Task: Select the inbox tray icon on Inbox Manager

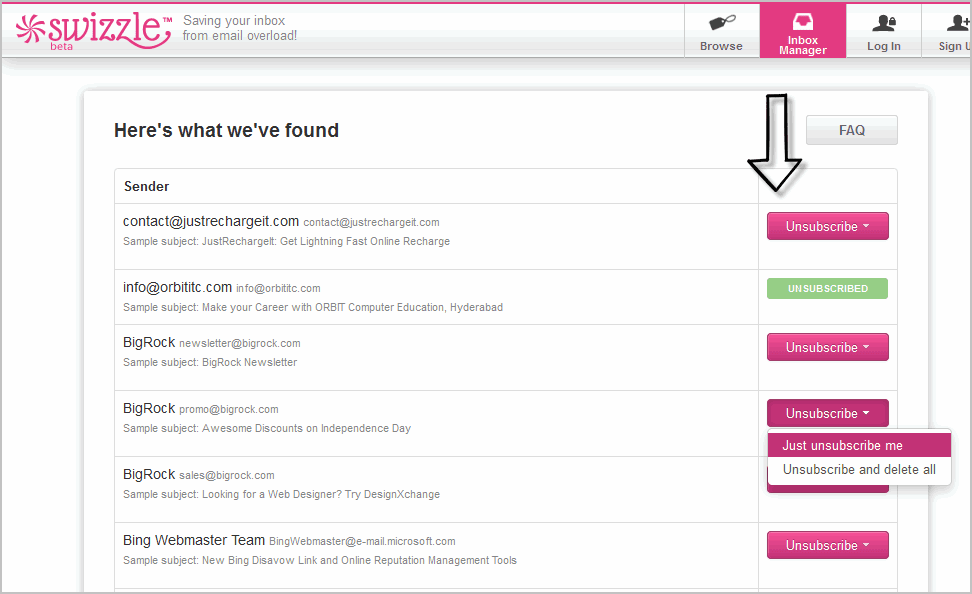Action: [802, 20]
